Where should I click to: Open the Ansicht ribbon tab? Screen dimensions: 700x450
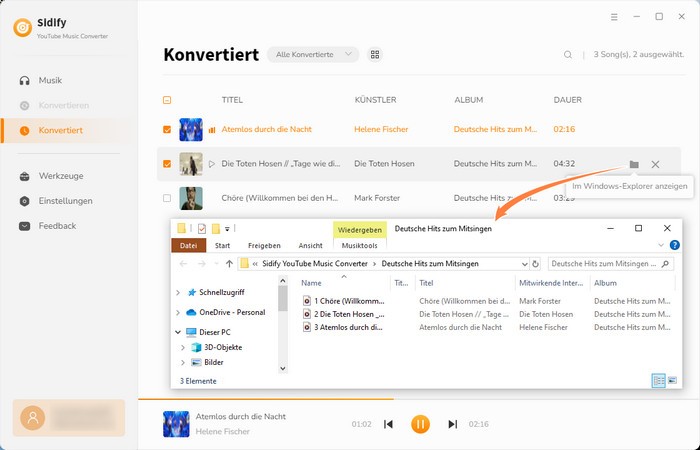(310, 246)
